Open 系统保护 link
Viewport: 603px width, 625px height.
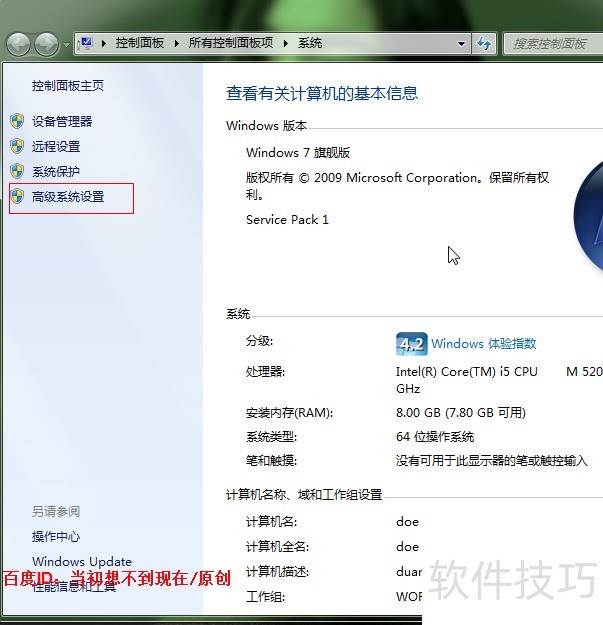[x=56, y=171]
